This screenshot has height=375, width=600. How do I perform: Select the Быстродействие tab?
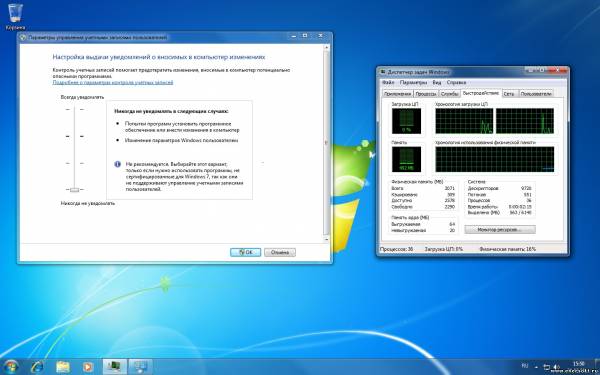pos(481,93)
